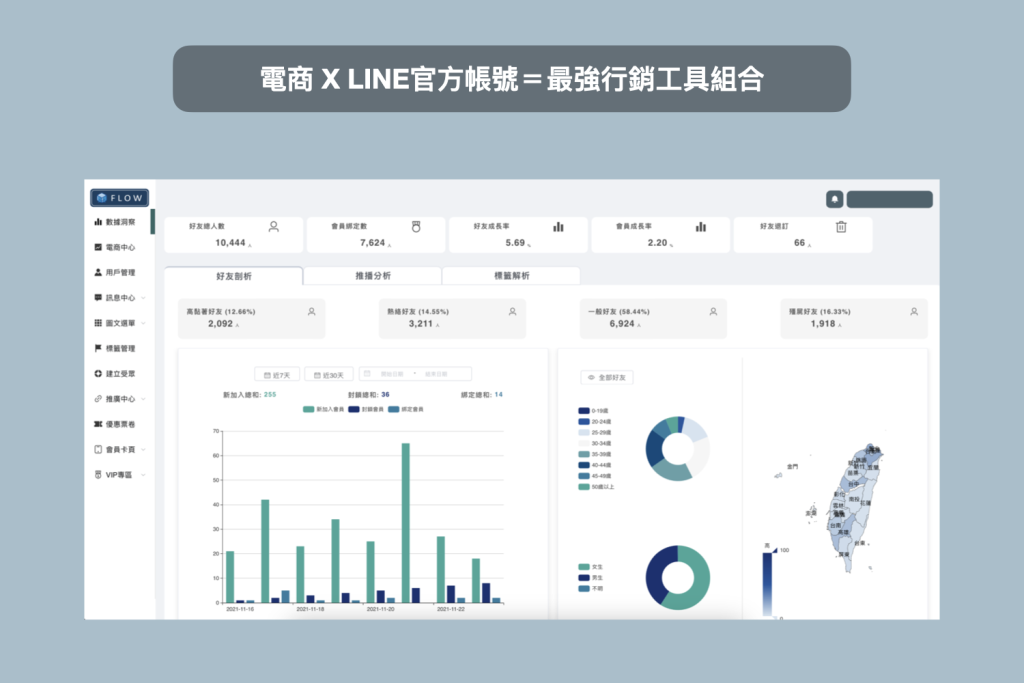The height and width of the screenshot is (683, 1024).
Task: Open 推廣中心 link icon
Action: click(x=98, y=398)
